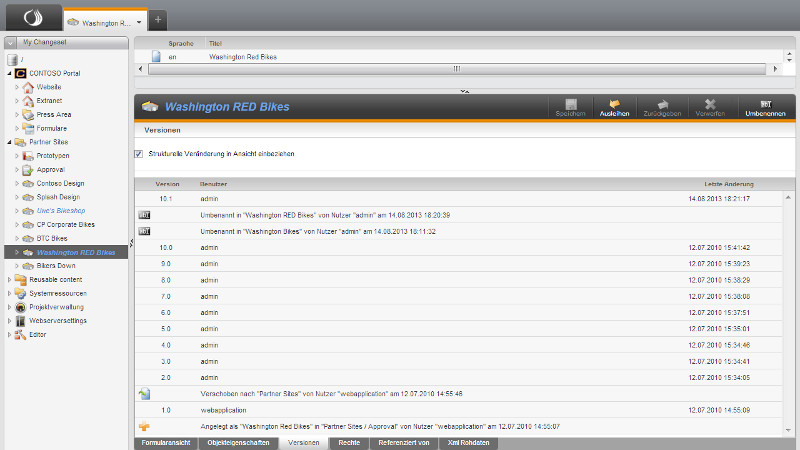Open version 10.0 link

(166, 247)
